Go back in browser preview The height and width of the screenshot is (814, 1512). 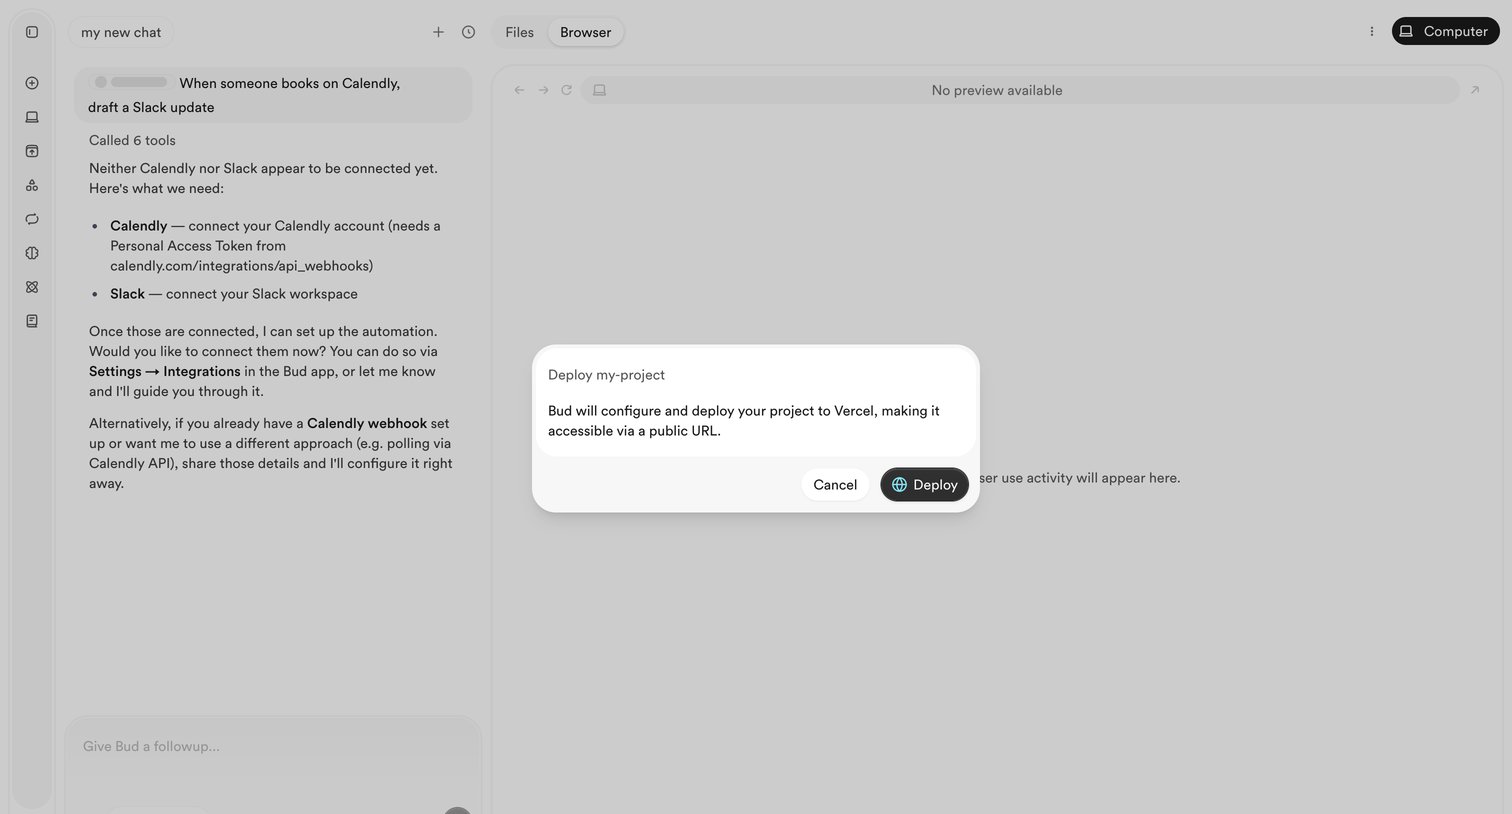[x=519, y=90]
